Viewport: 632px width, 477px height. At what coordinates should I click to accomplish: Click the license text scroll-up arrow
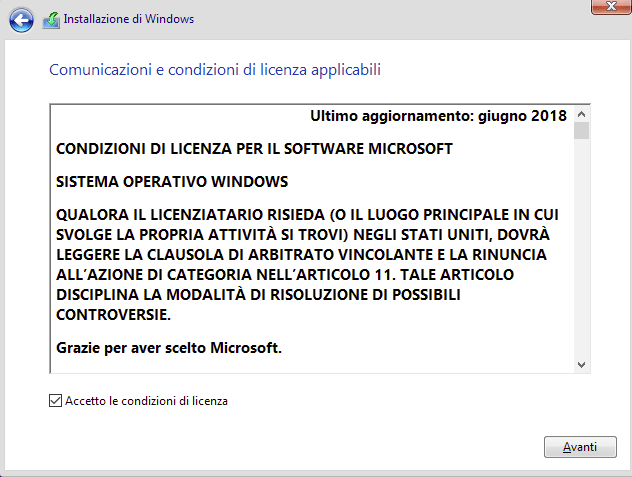[581, 115]
